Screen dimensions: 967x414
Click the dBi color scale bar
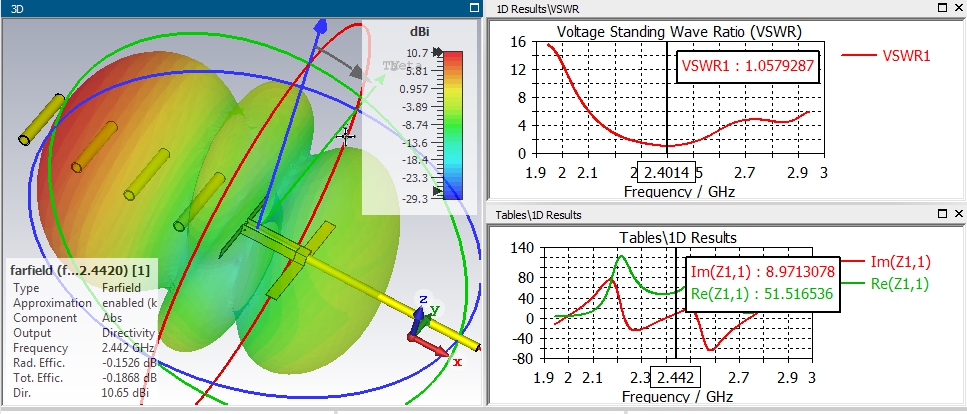453,124
